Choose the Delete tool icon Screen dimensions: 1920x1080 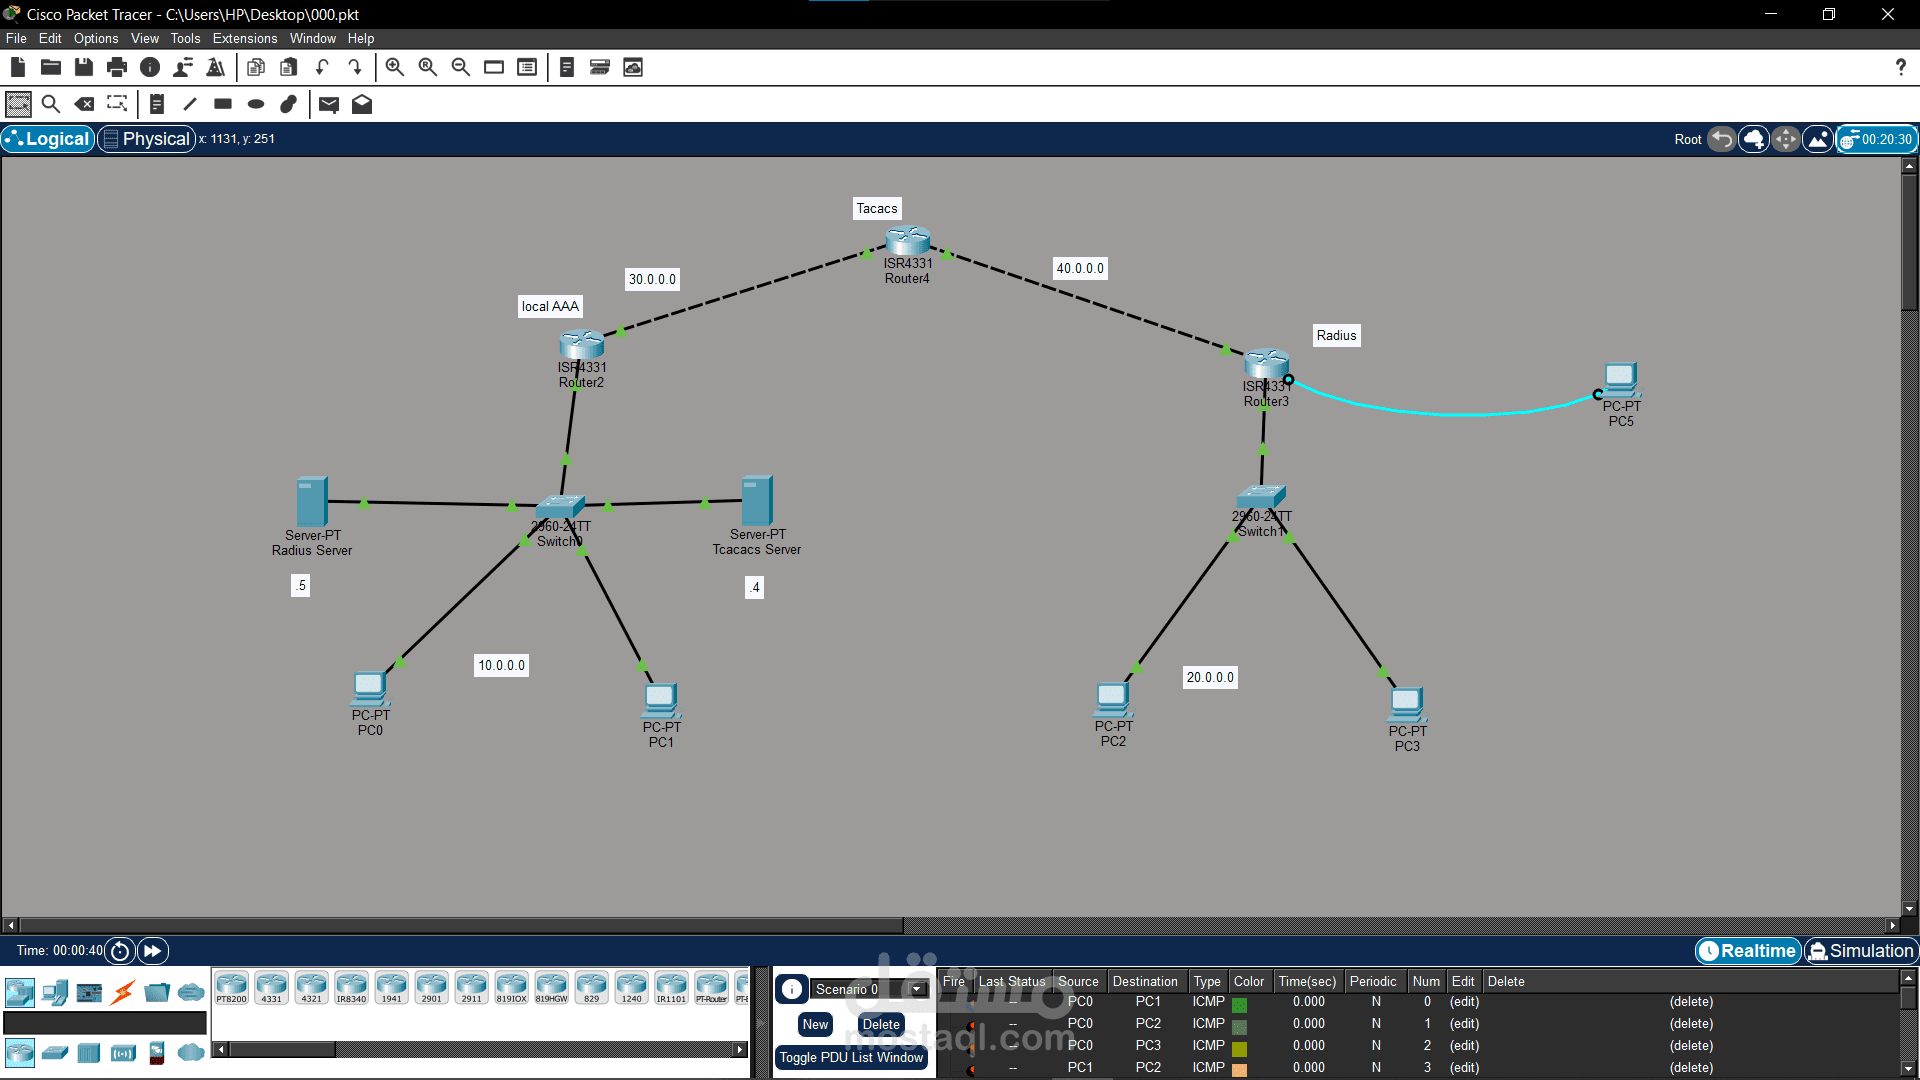coord(85,104)
